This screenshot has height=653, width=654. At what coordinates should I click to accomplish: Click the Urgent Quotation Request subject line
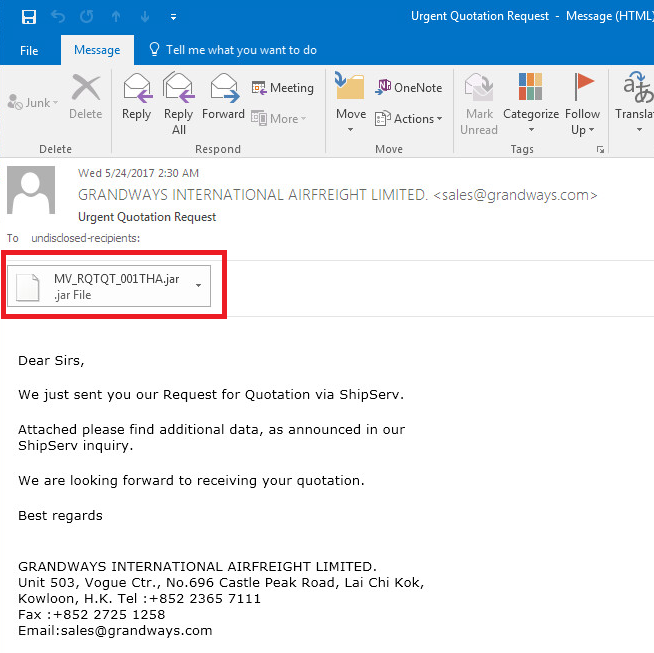(147, 217)
